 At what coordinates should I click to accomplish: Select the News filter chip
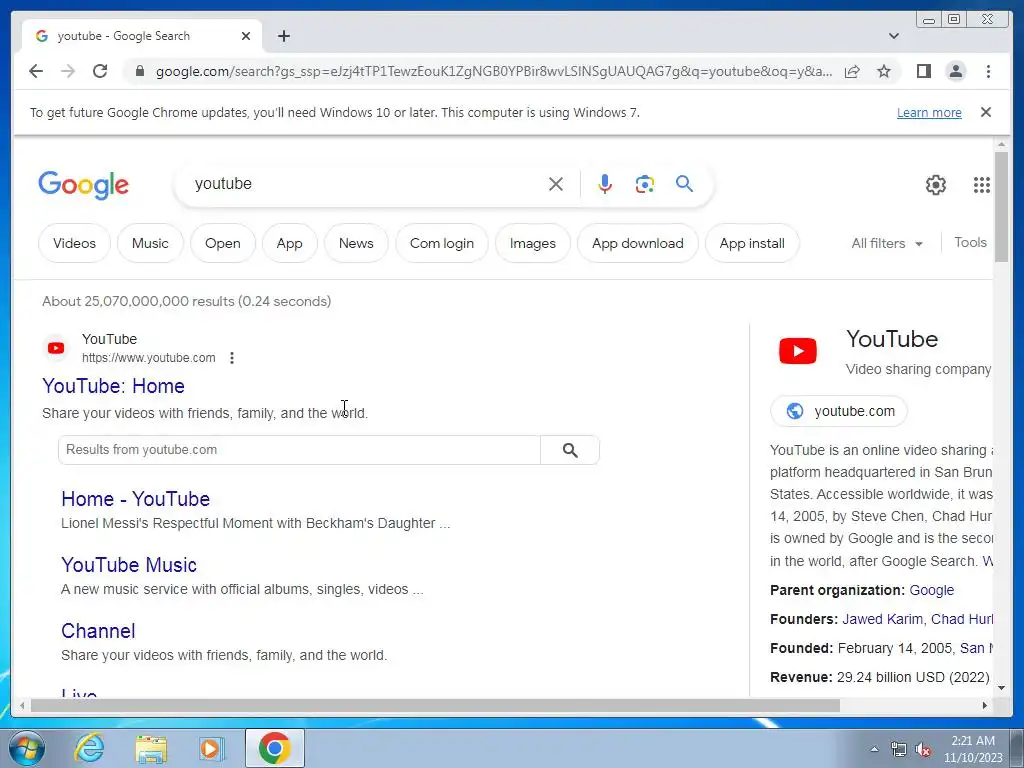(356, 243)
